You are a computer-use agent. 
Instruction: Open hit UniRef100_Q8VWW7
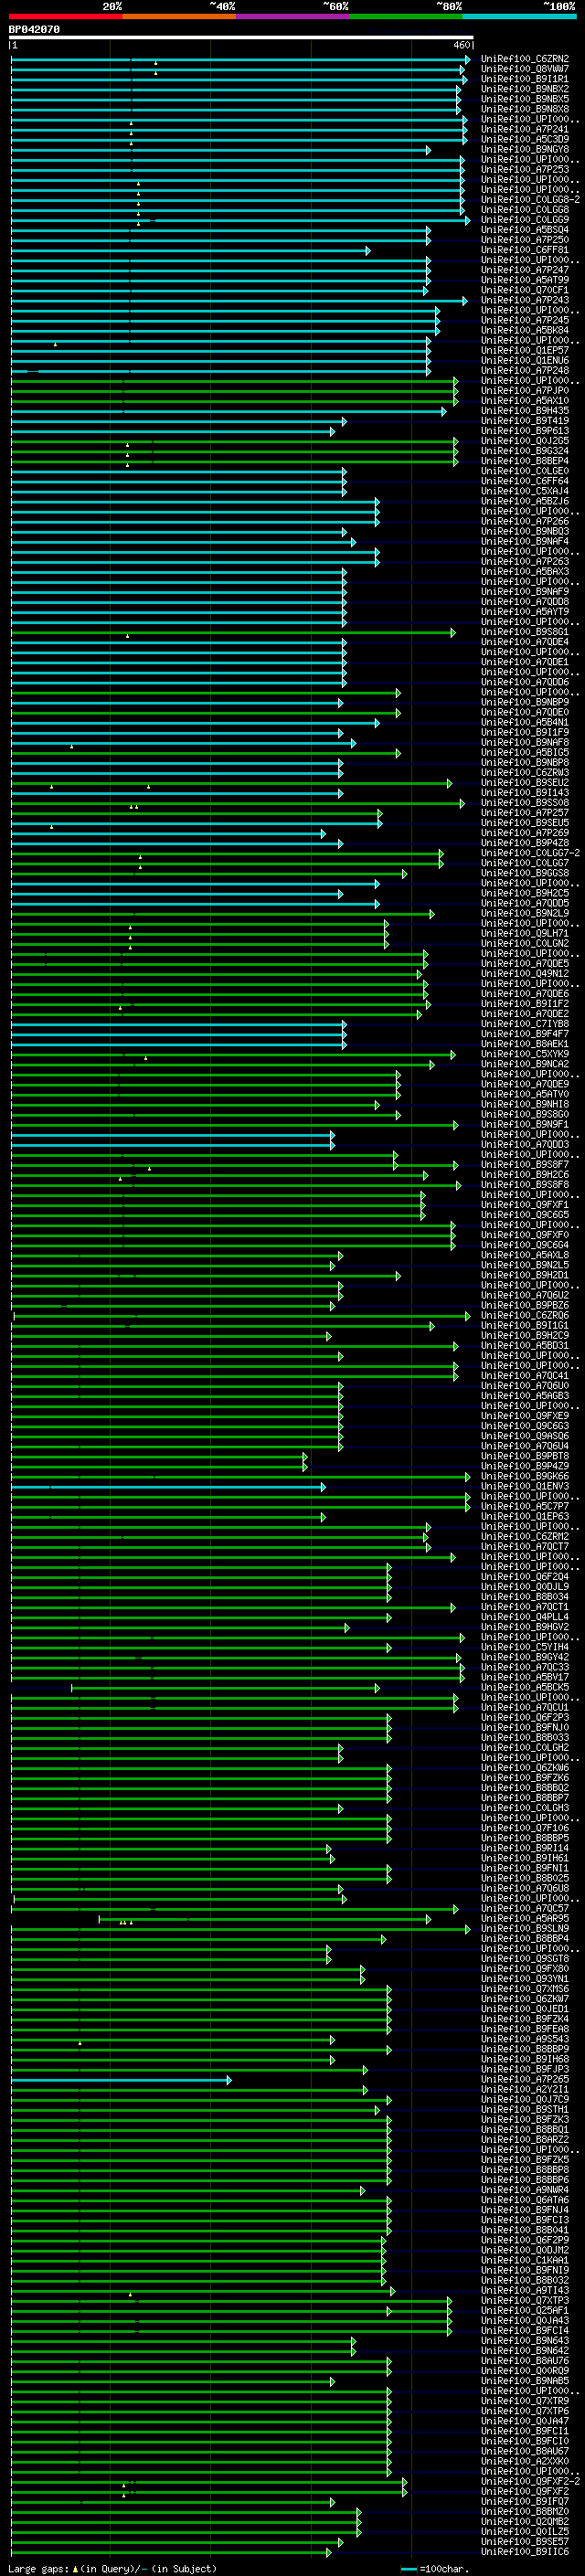point(525,69)
